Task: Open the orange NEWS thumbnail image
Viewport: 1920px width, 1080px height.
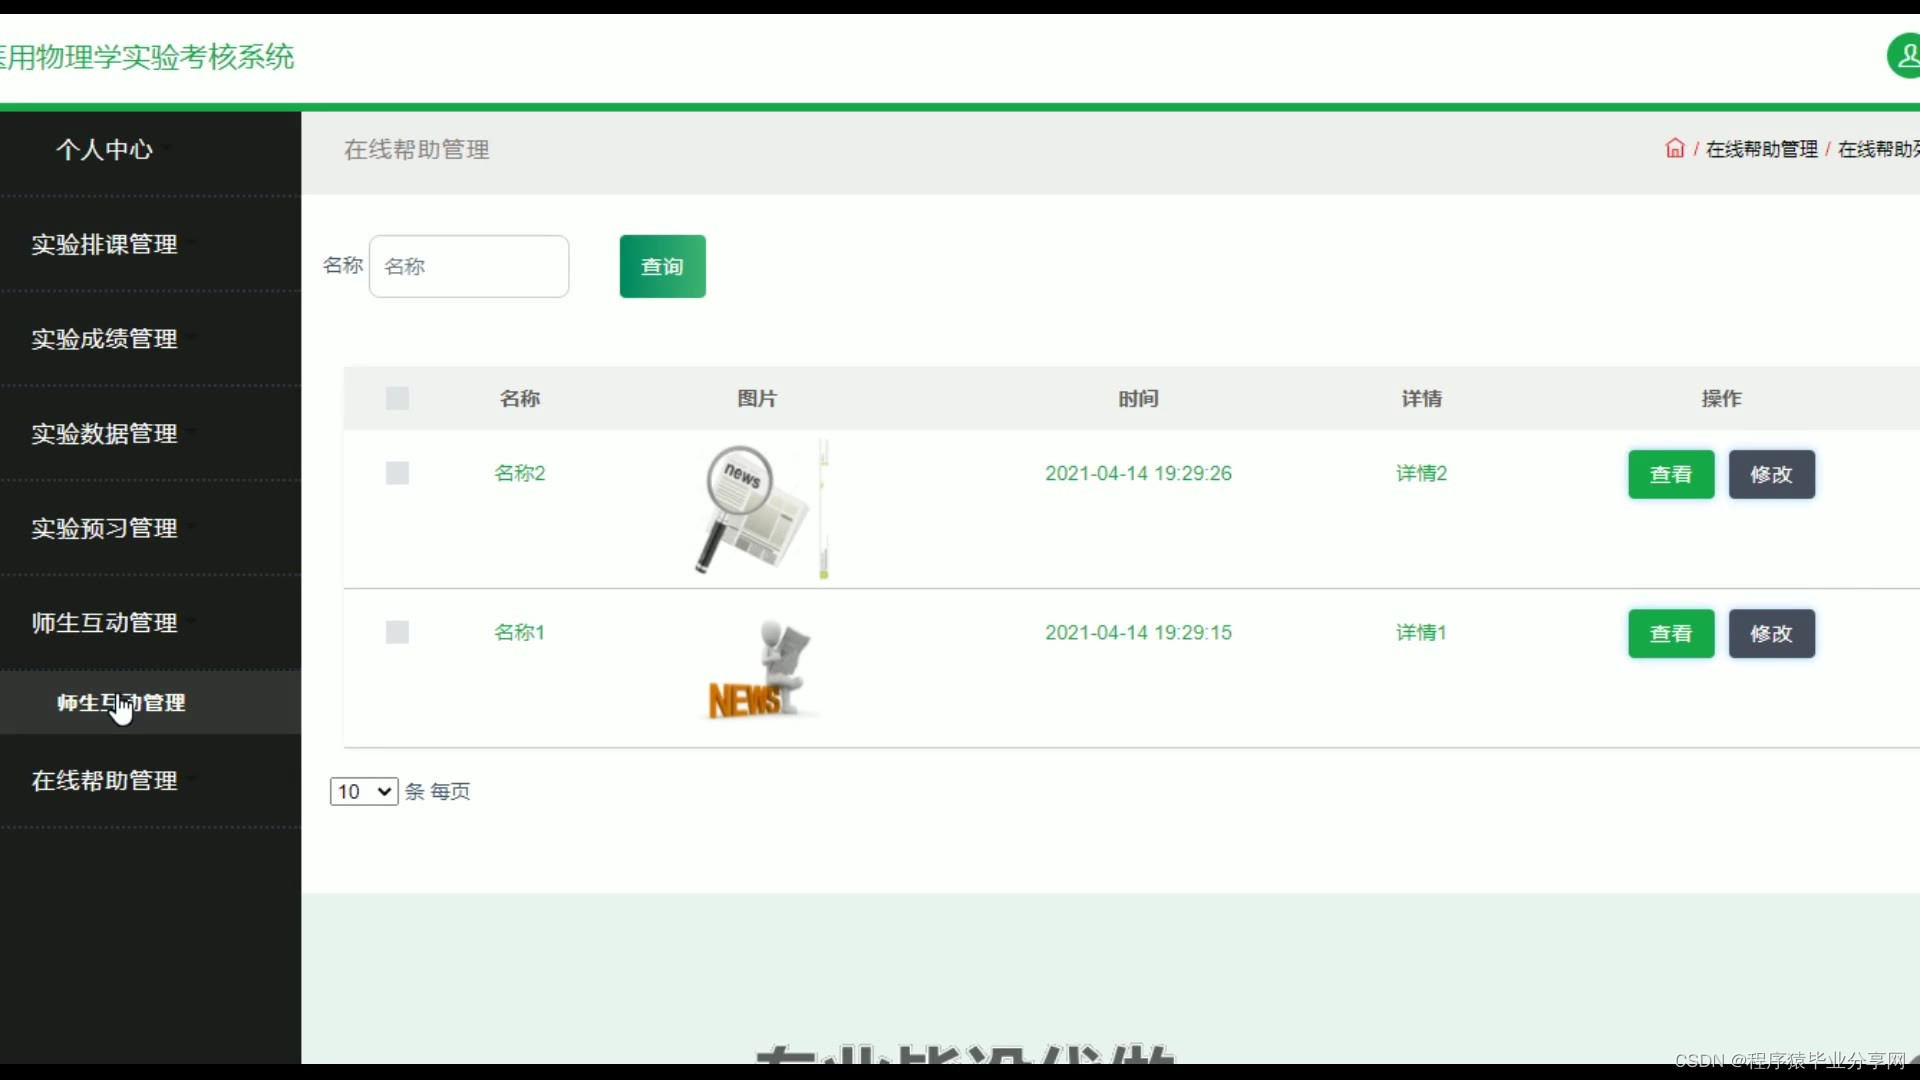Action: 760,671
